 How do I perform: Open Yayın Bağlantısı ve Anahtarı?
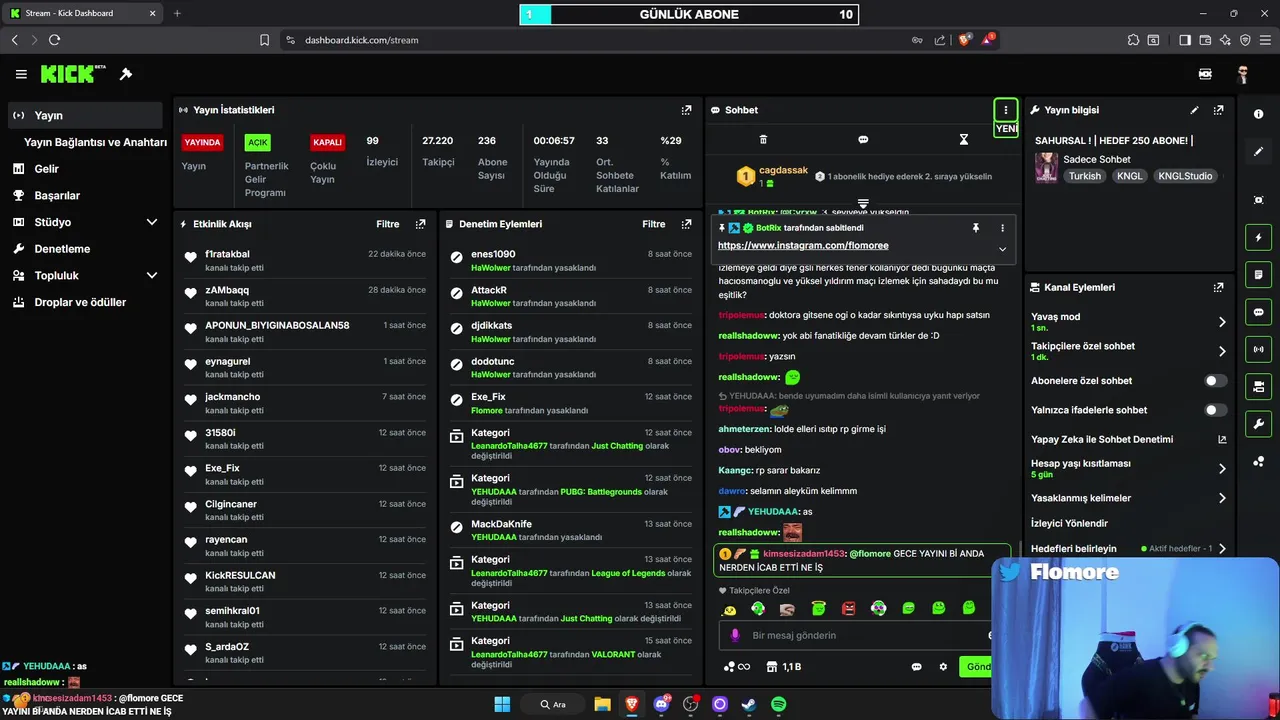pos(95,142)
